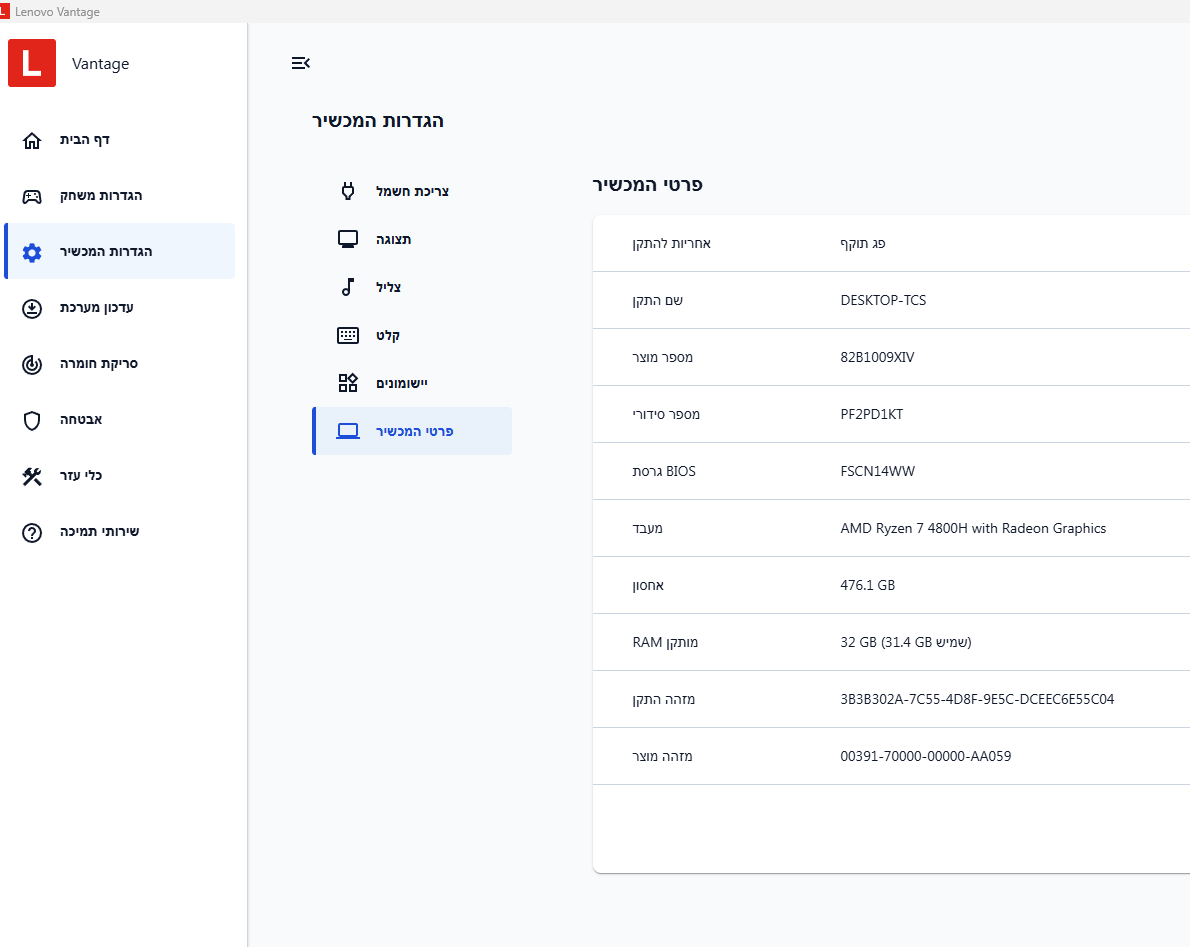The image size is (1190, 947).
Task: Open audio settings via music note icon
Action: [348, 287]
